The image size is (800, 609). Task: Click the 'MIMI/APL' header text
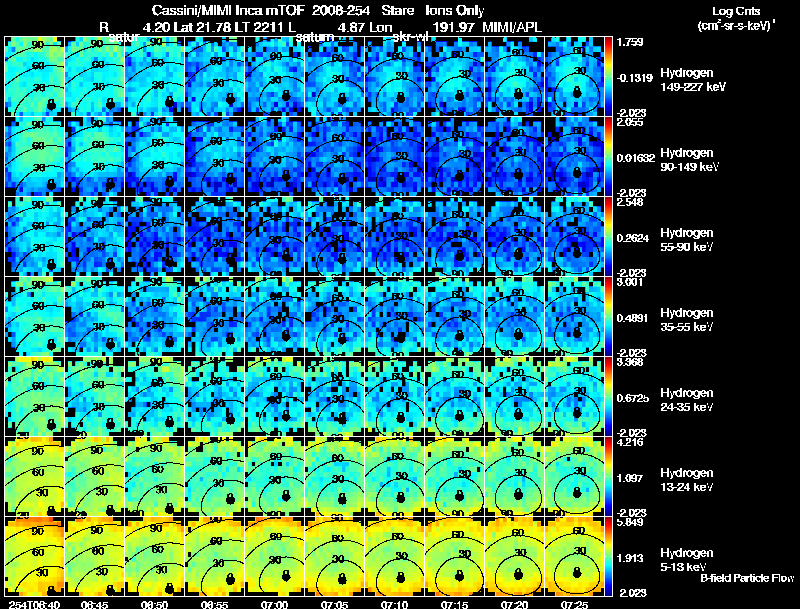coord(512,27)
